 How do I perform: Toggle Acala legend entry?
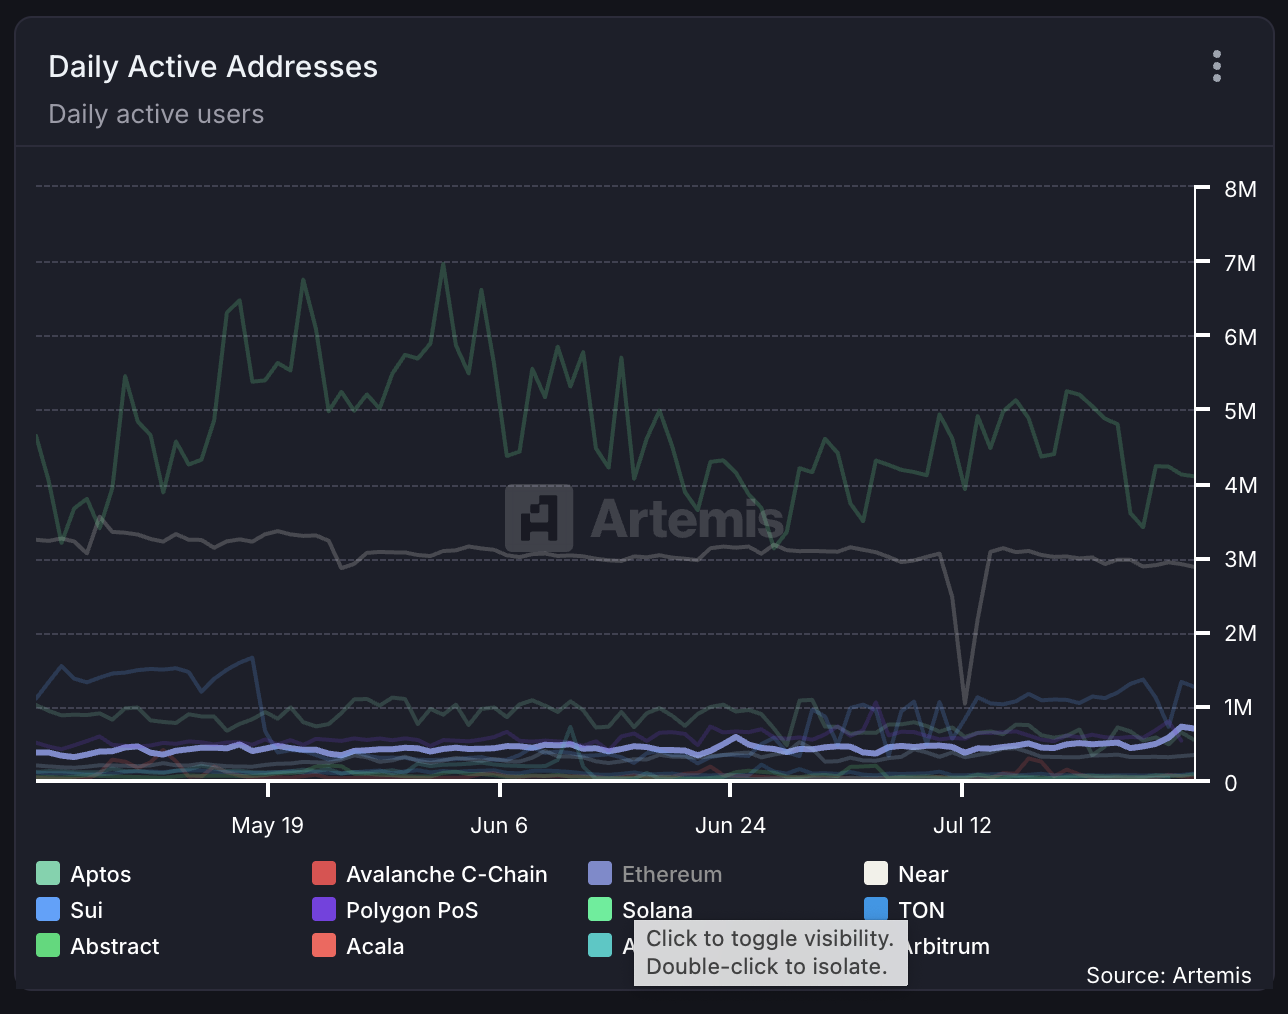(358, 946)
